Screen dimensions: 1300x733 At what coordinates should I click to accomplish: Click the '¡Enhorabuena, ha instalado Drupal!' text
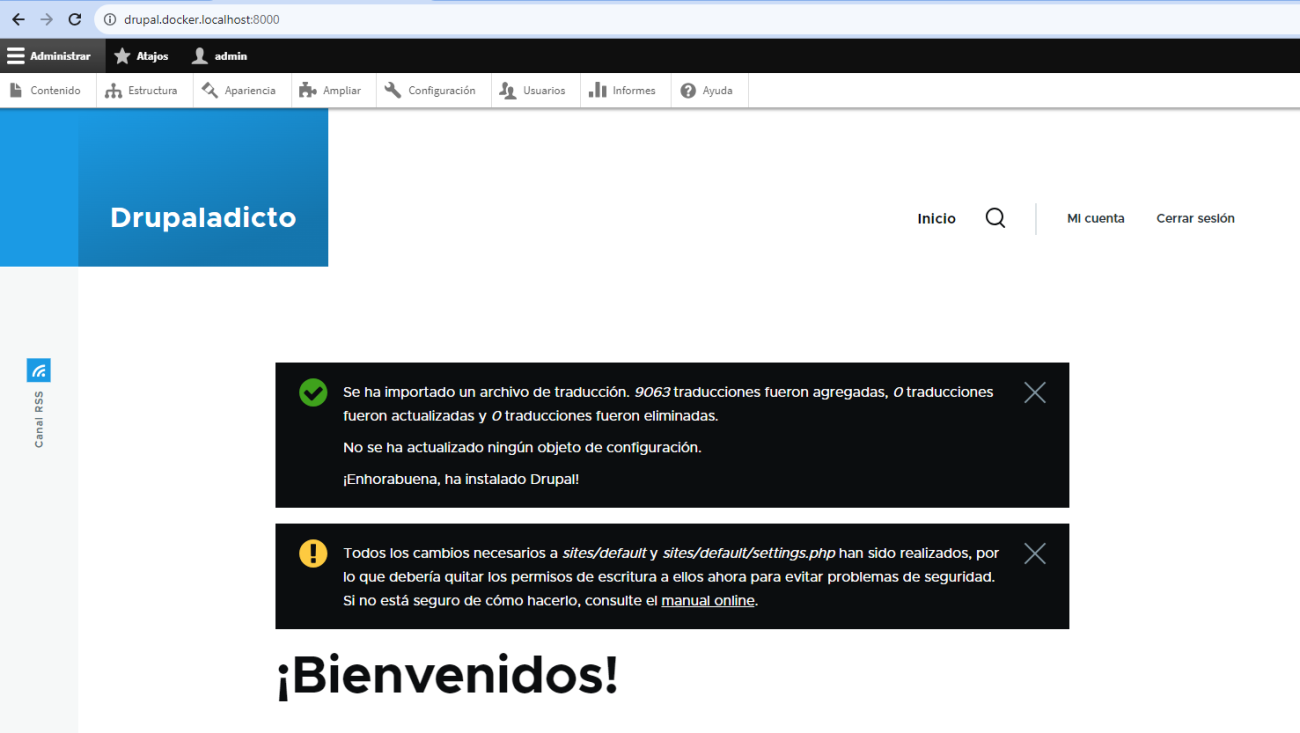click(x=461, y=479)
